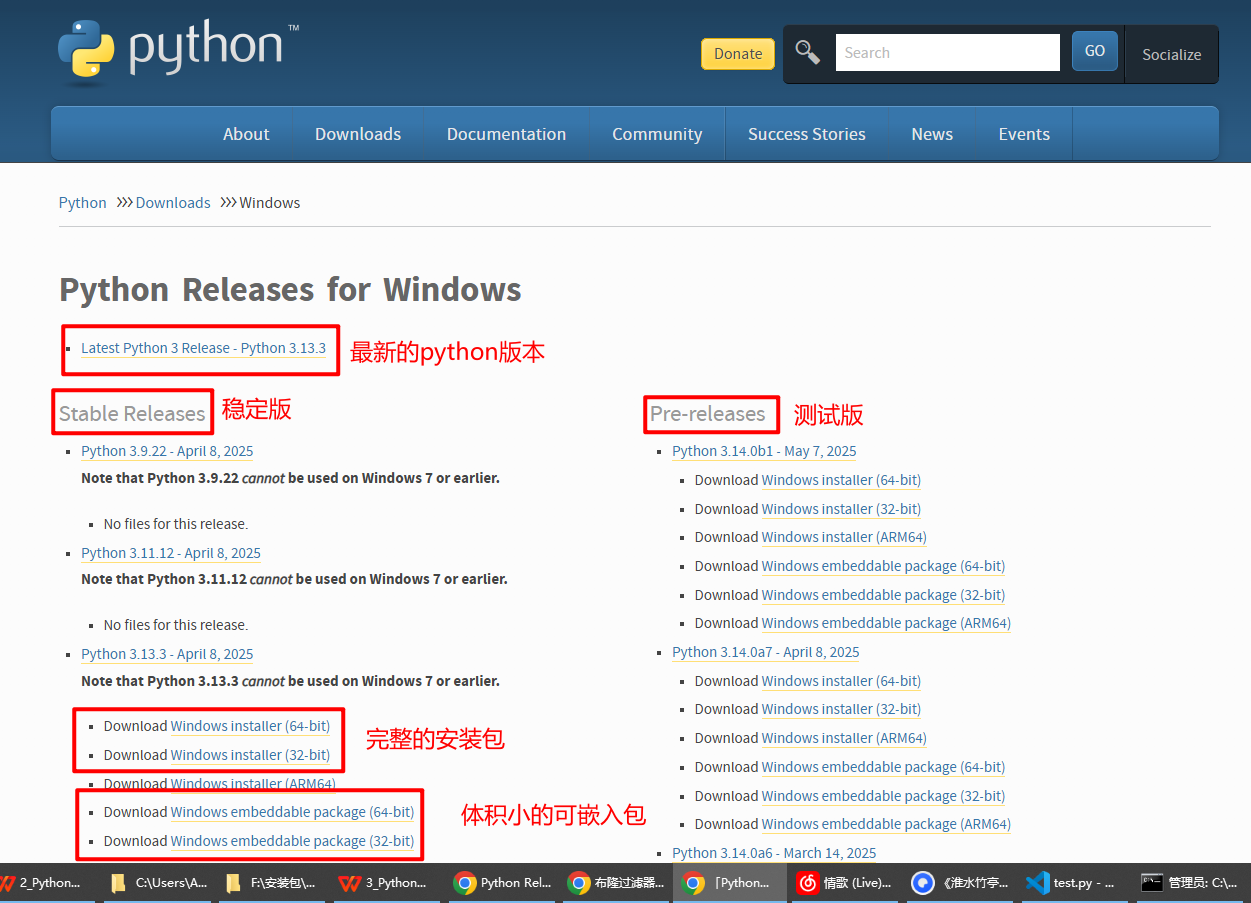The image size is (1251, 903).
Task: Click the Windows breadcrumb text
Action: point(270,203)
